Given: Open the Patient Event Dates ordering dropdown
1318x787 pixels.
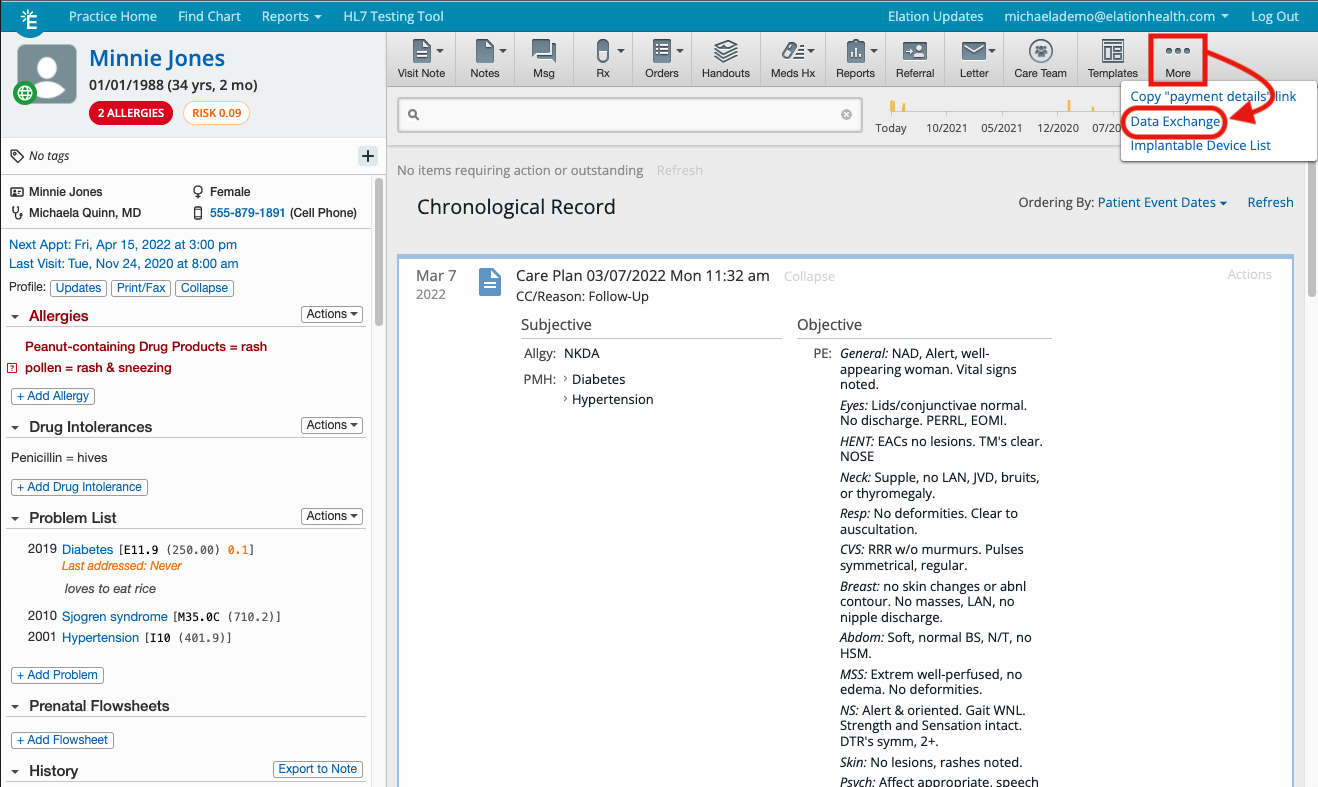Looking at the screenshot, I should coord(1159,202).
